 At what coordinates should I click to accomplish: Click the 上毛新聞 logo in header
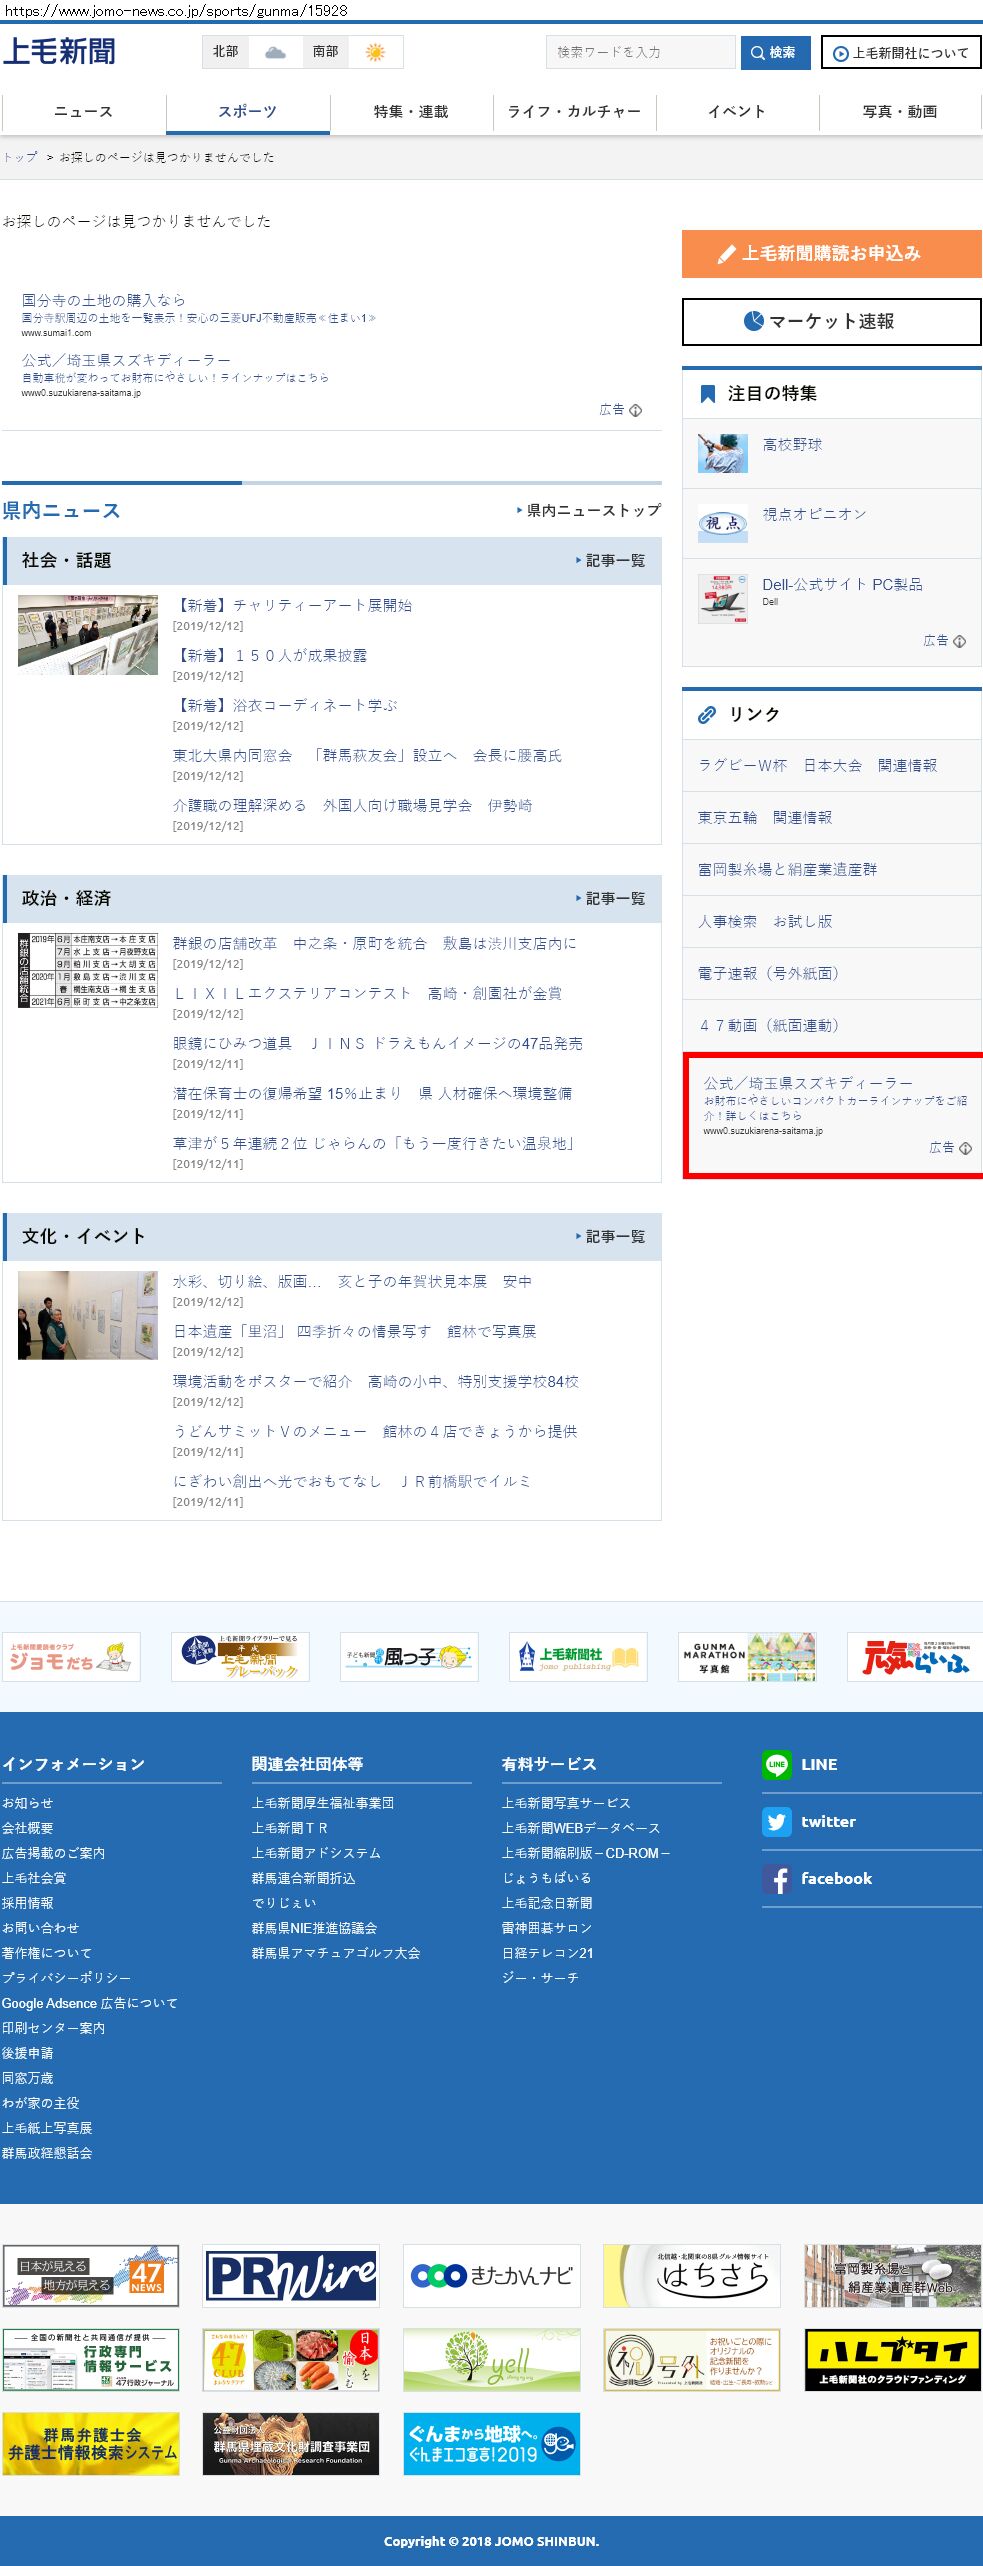[x=59, y=52]
